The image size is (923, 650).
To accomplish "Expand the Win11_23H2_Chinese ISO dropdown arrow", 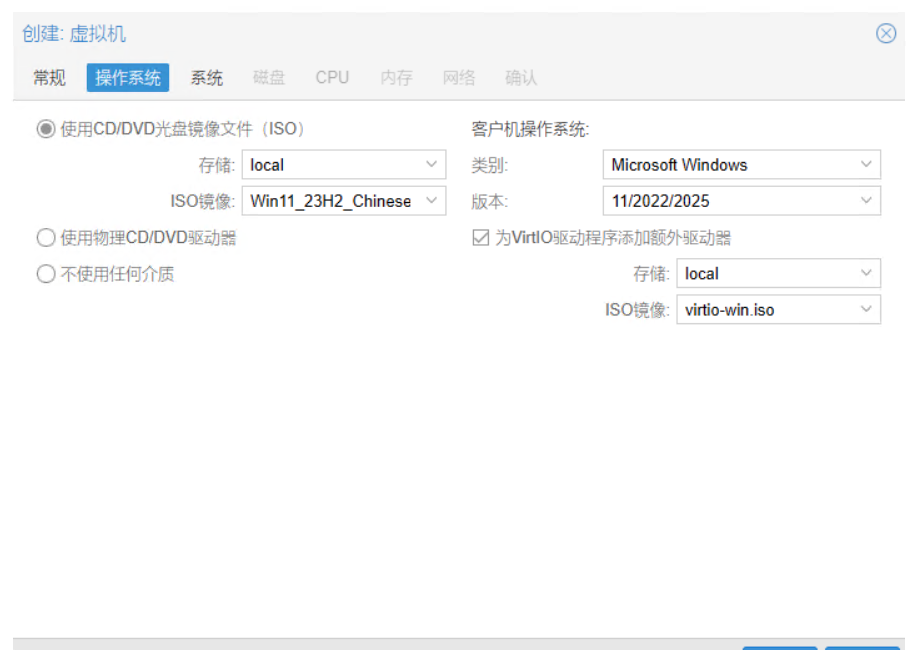I will [x=431, y=201].
